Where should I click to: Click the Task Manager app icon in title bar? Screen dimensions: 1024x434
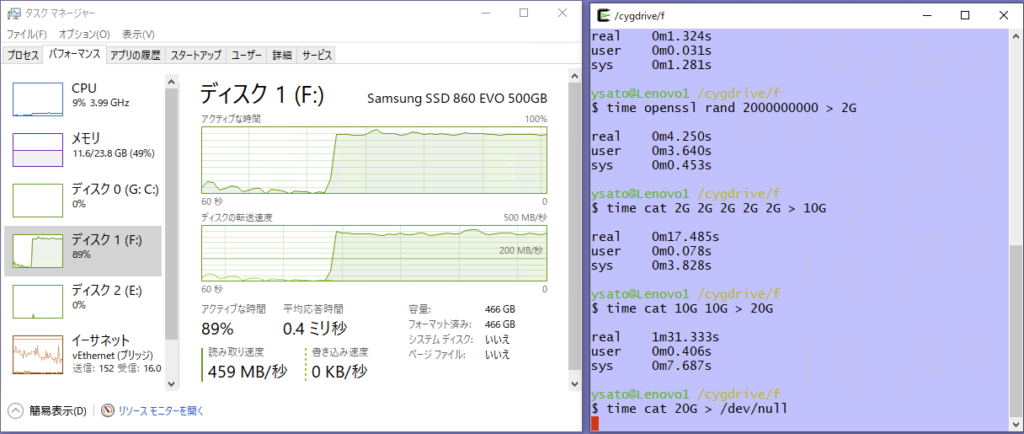click(x=12, y=14)
